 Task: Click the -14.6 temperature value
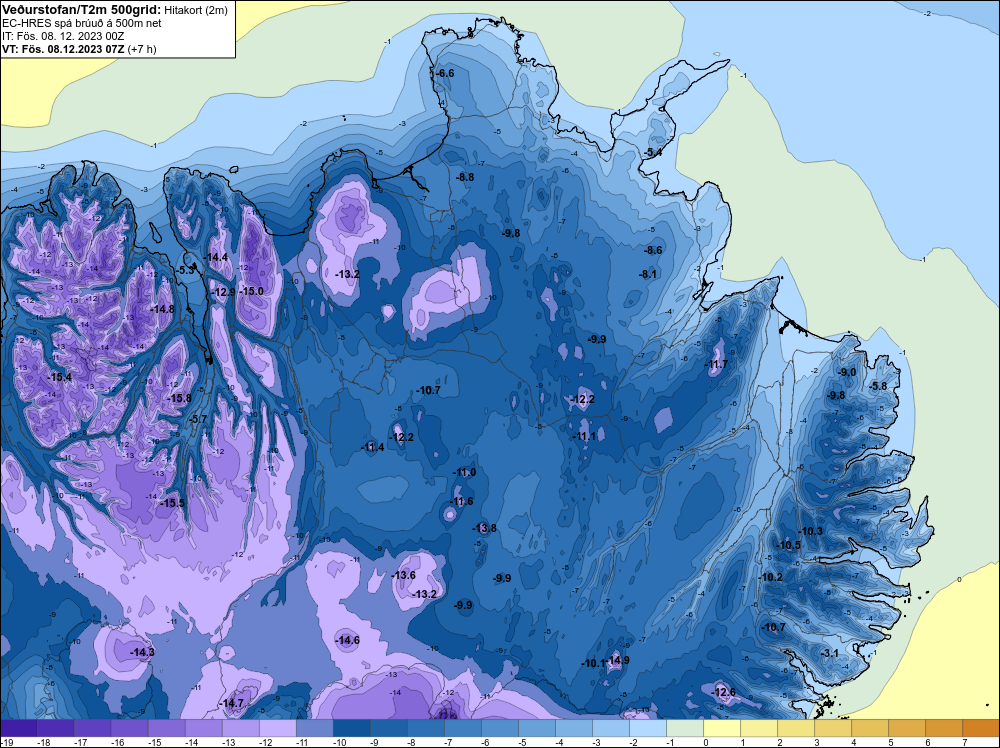click(348, 640)
